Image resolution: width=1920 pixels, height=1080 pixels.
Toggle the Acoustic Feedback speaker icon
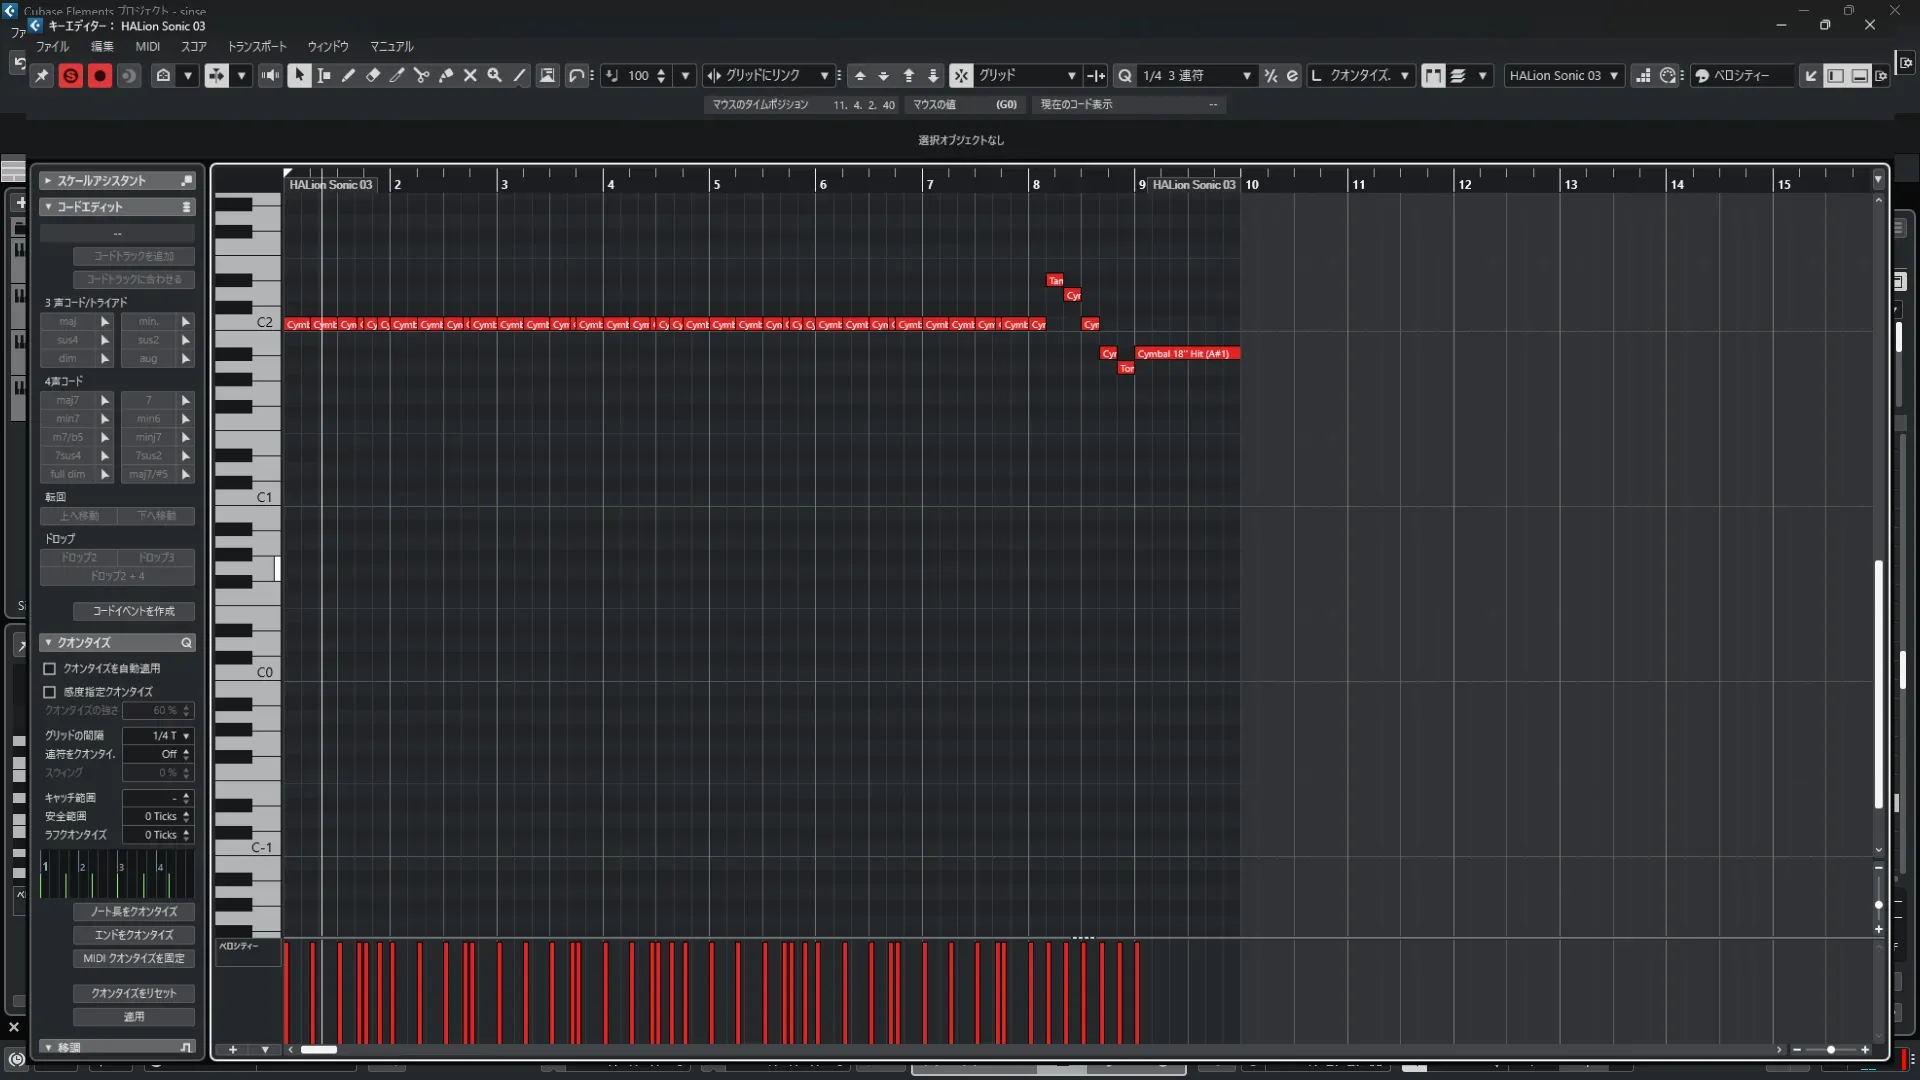point(270,76)
